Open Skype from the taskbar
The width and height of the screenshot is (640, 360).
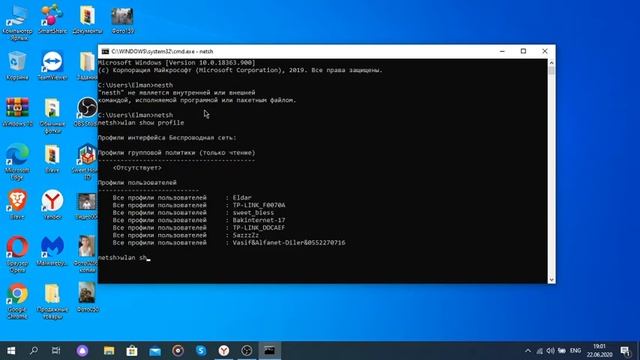click(x=201, y=351)
